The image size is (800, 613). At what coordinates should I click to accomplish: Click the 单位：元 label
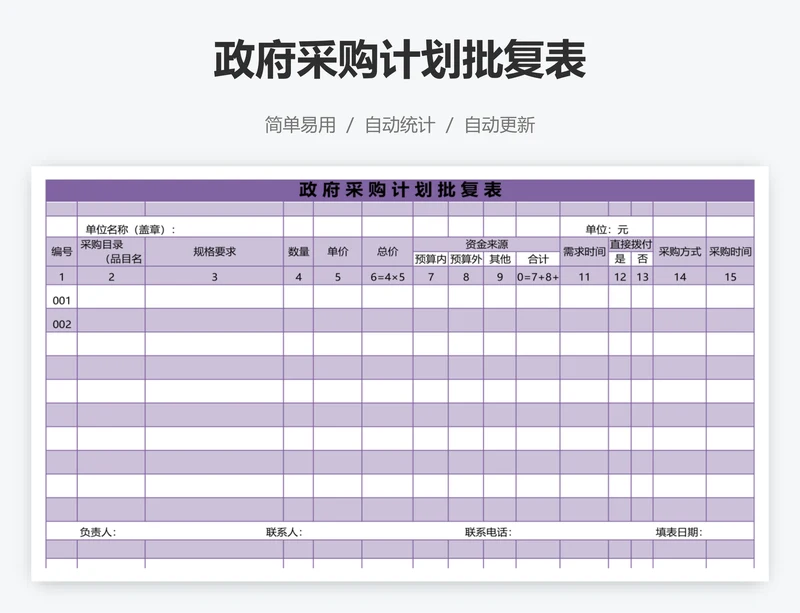[x=607, y=230]
